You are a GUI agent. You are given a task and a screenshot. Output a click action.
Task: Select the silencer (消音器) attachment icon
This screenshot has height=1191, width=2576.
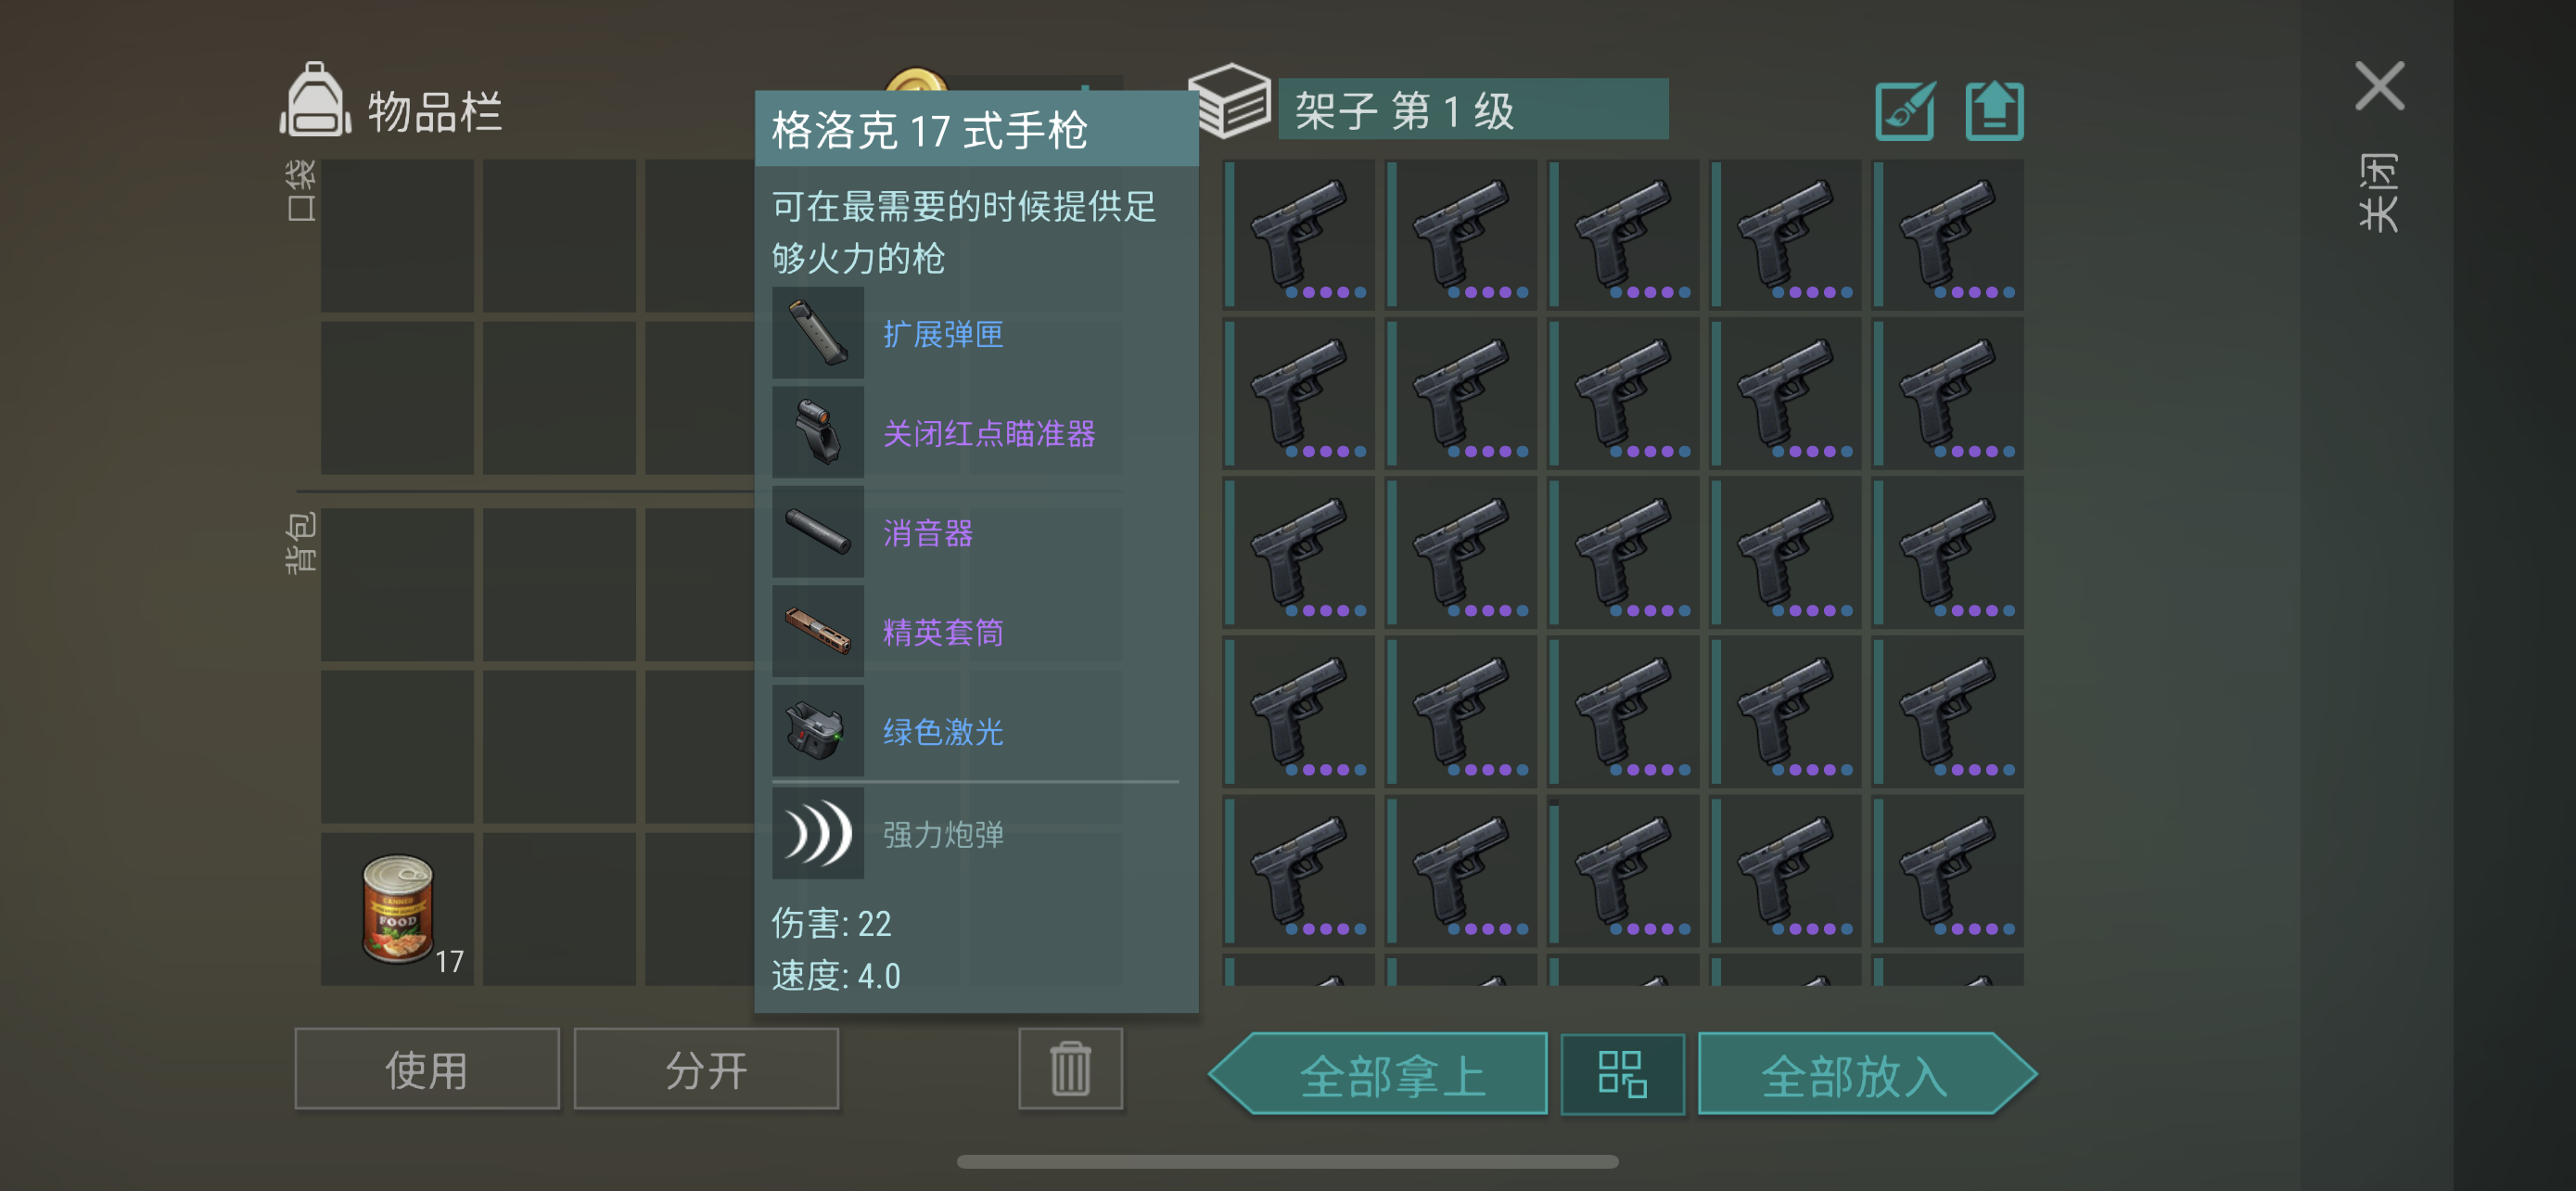point(818,531)
